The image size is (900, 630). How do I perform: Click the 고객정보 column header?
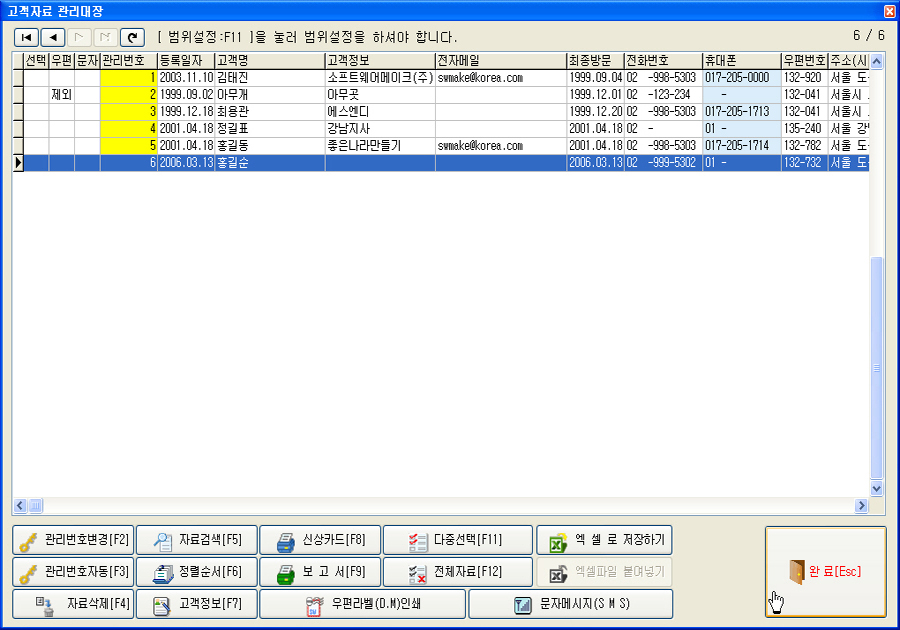click(380, 61)
